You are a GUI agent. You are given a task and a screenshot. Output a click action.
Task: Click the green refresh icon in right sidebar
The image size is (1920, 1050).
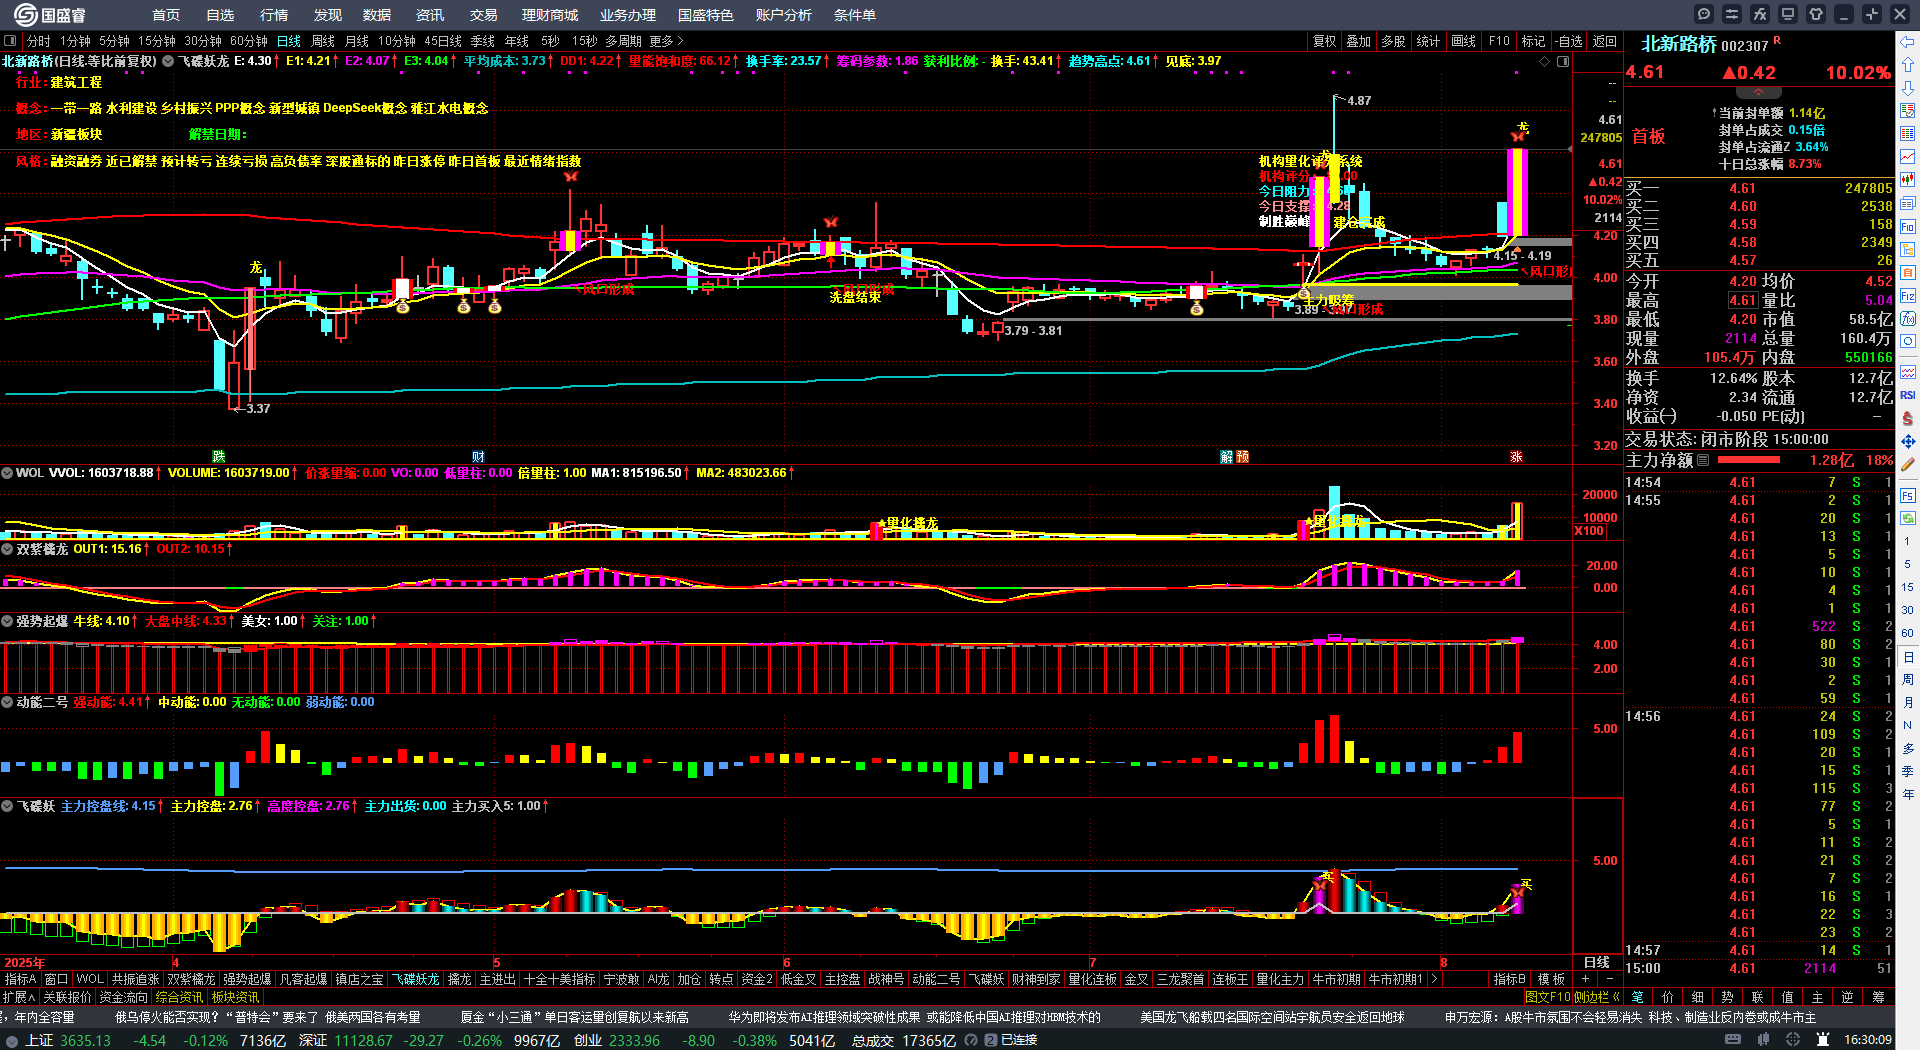tap(1908, 518)
